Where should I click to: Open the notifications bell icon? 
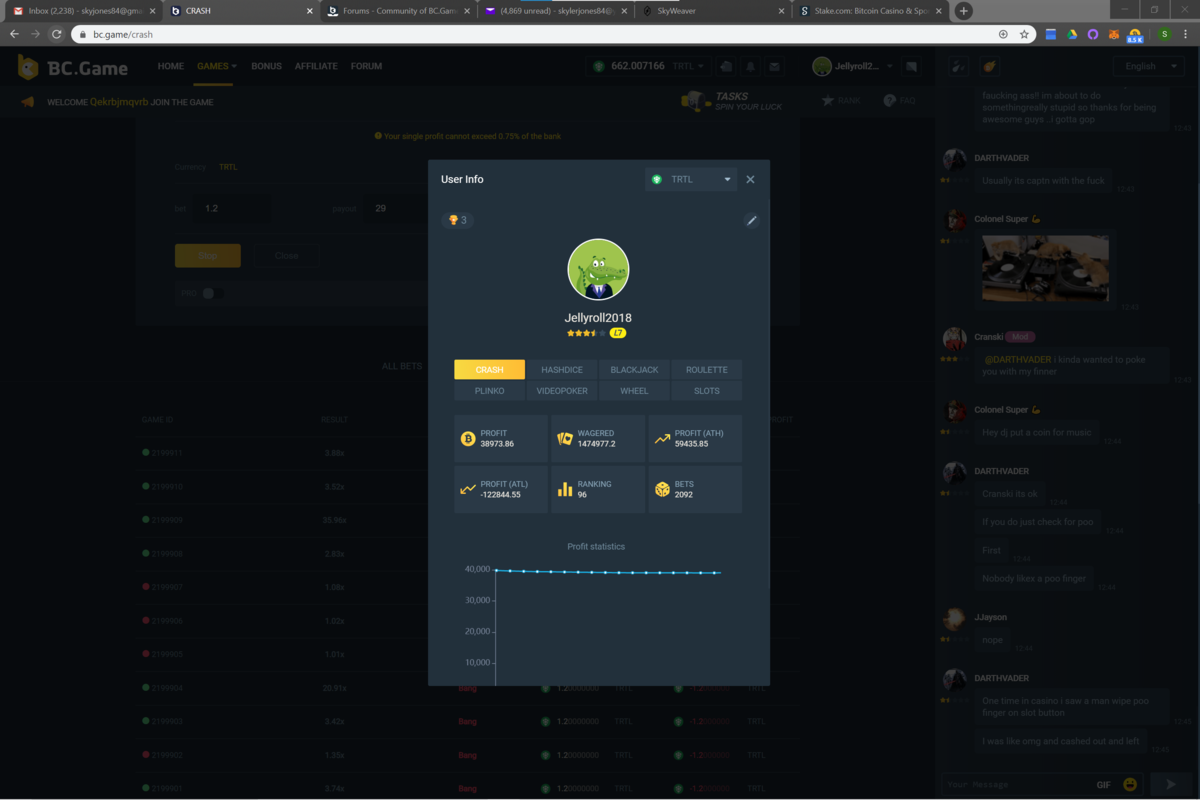click(750, 67)
